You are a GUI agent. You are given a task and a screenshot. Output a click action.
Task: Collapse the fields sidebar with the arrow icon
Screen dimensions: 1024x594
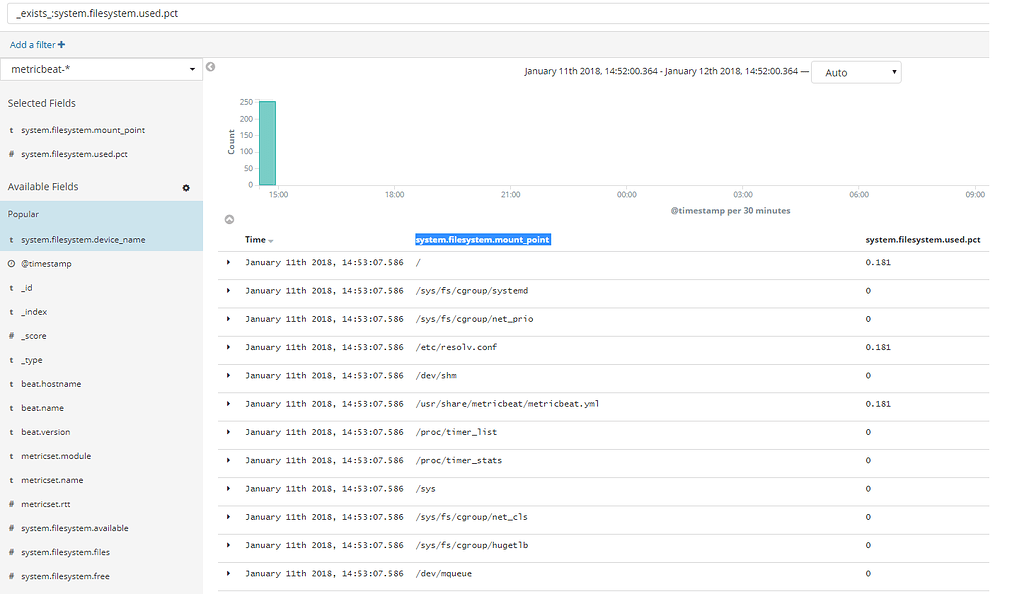tap(210, 67)
